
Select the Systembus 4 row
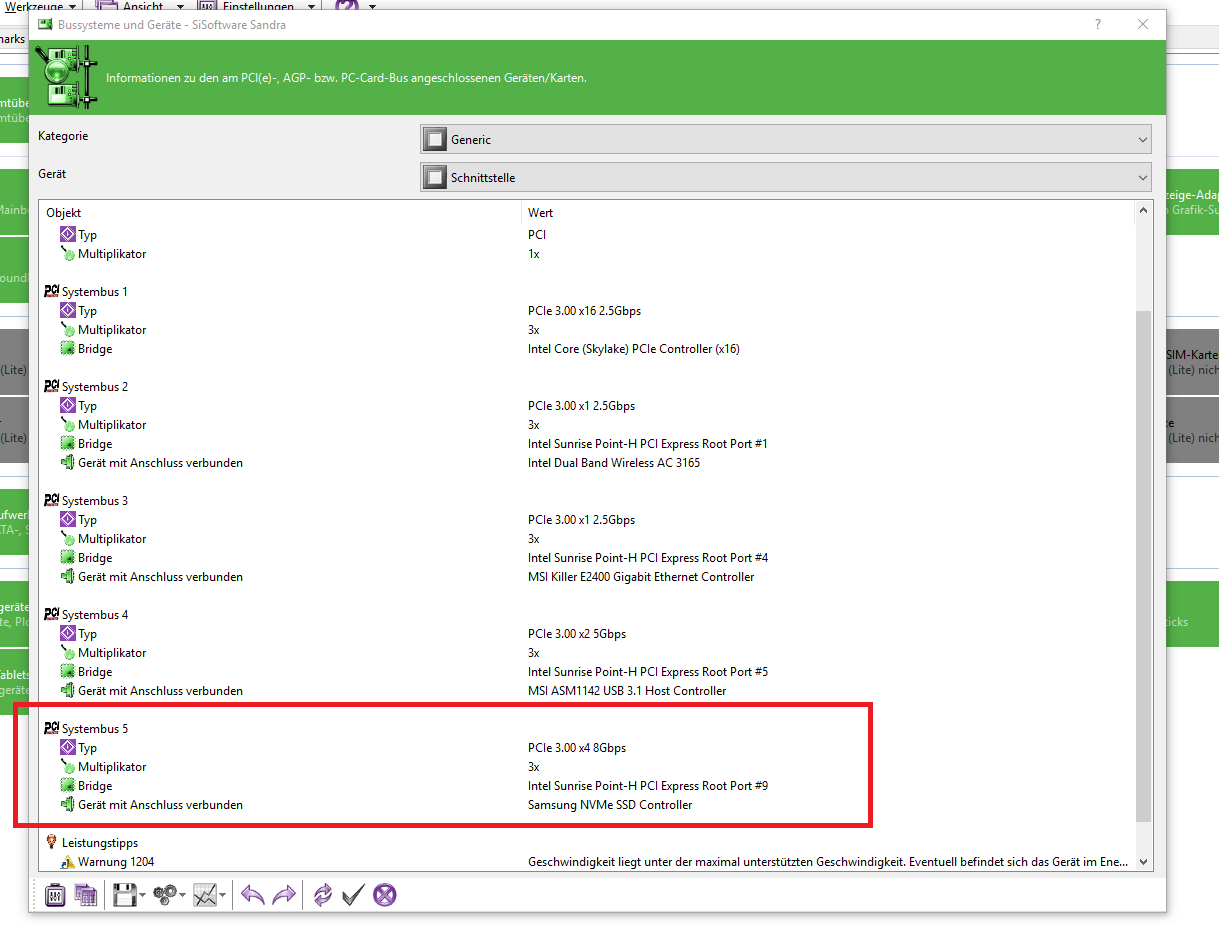586,614
